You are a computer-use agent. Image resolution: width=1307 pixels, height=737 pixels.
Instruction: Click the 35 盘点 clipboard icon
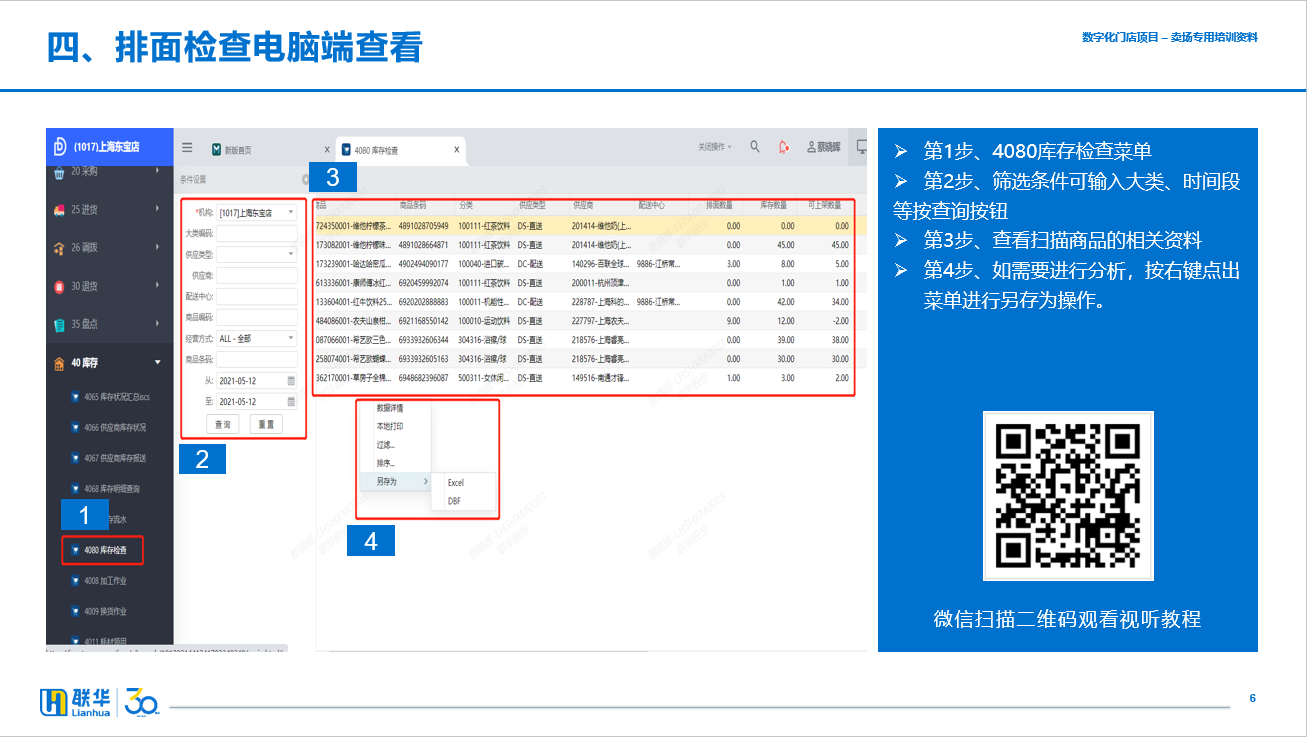click(x=60, y=325)
